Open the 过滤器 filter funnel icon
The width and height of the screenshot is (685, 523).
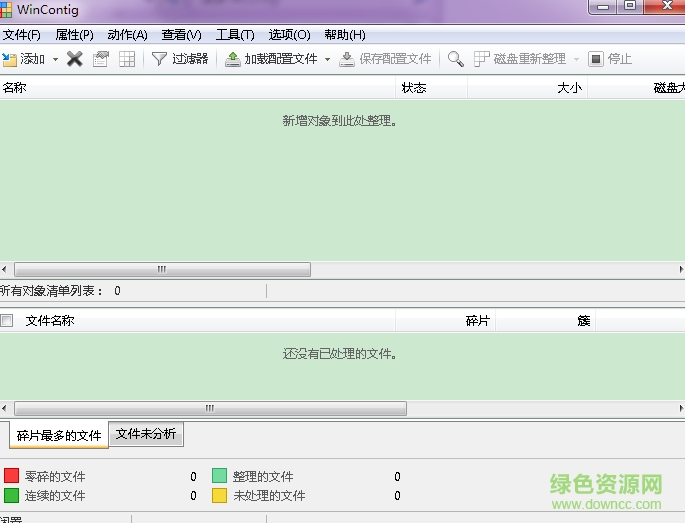point(159,59)
